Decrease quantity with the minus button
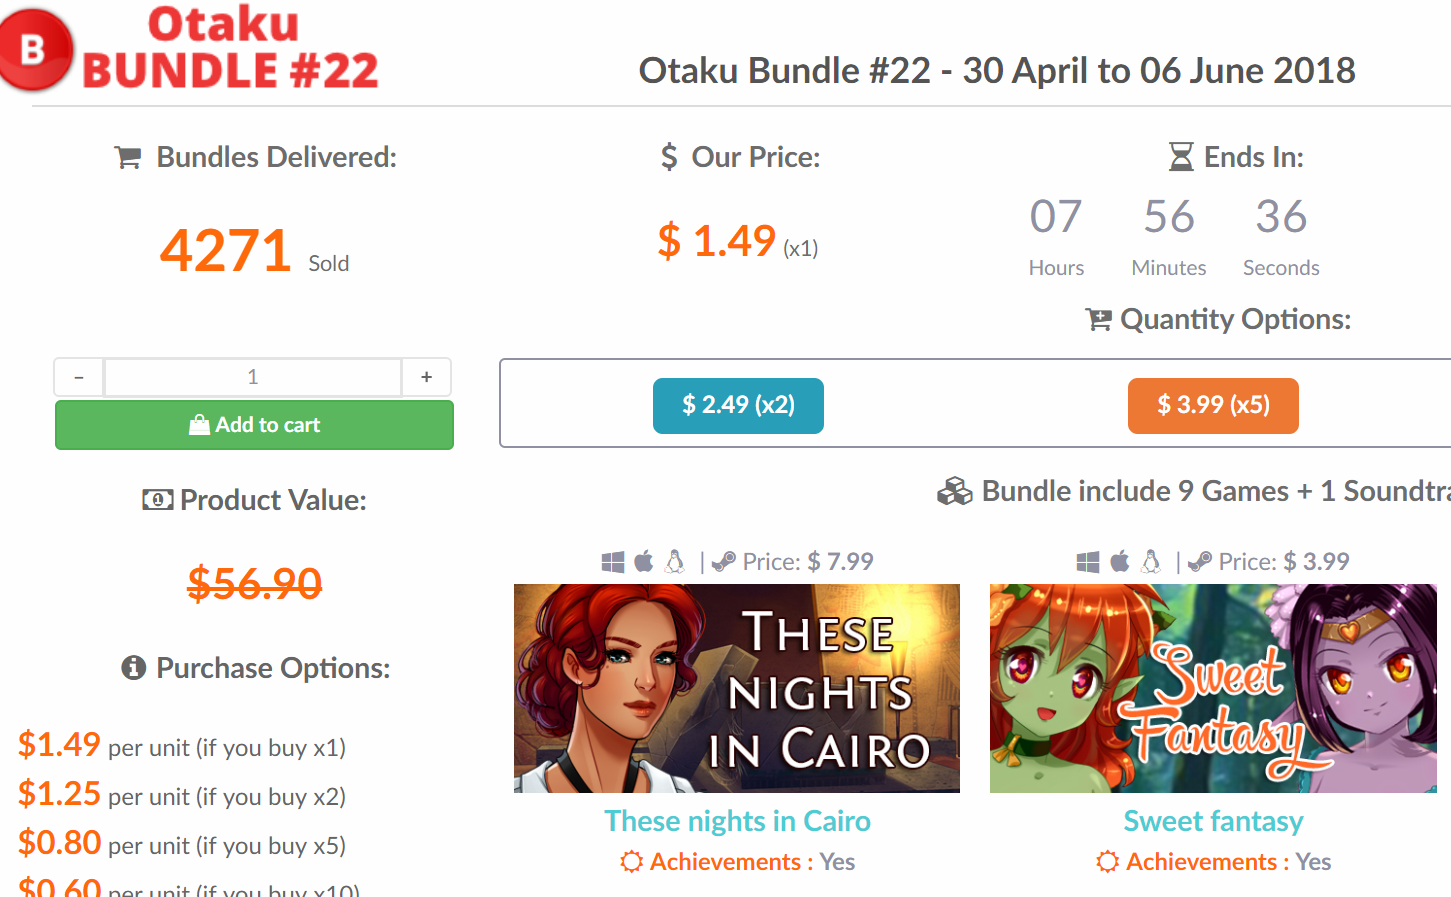The height and width of the screenshot is (897, 1451). (79, 377)
